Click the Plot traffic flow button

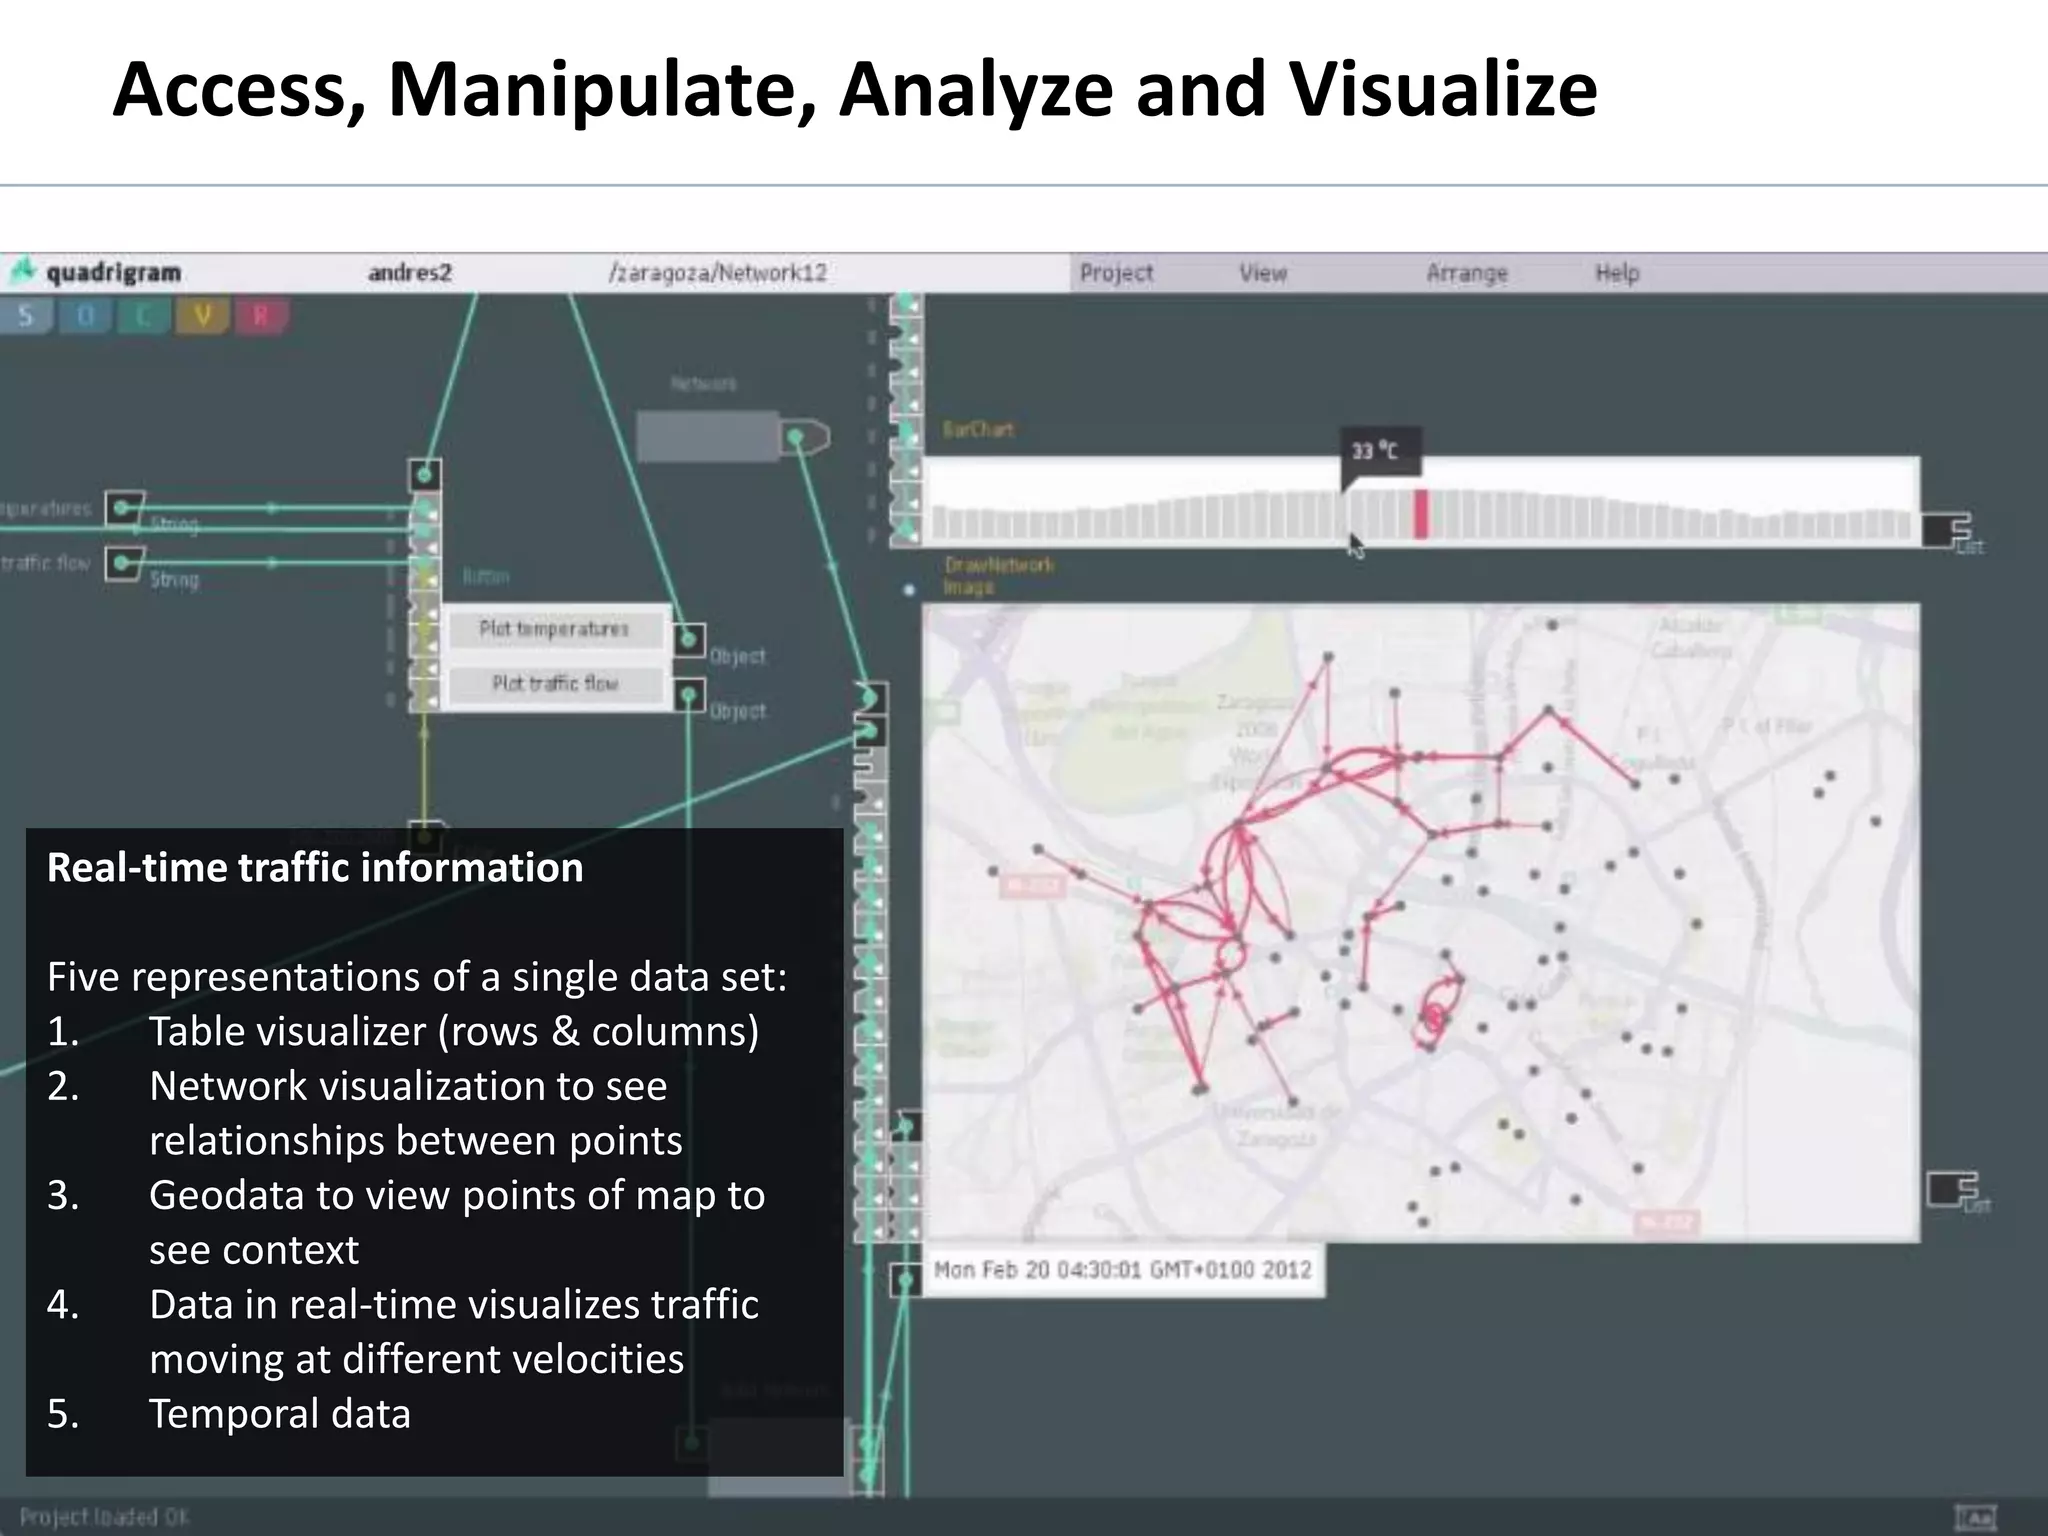[x=554, y=684]
